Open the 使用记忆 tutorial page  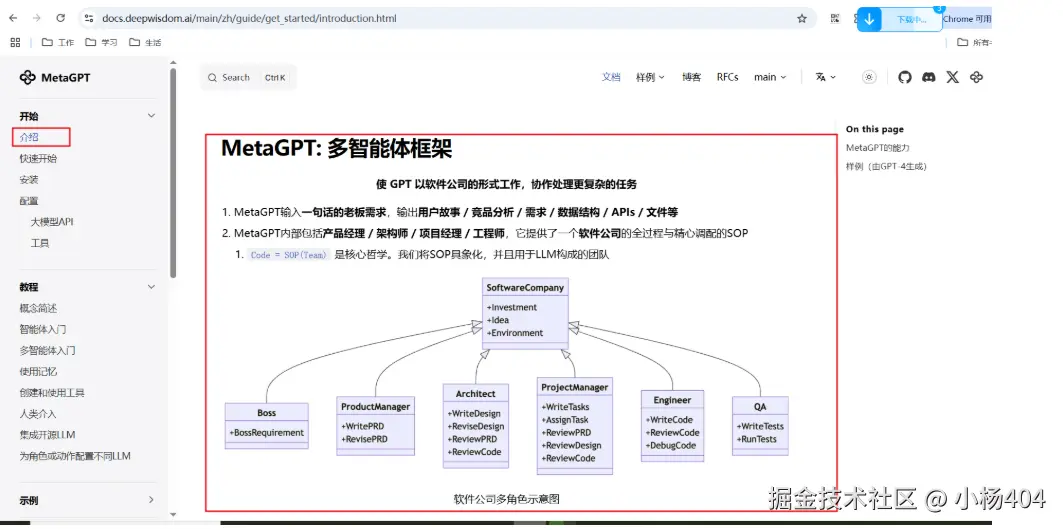[x=38, y=371]
